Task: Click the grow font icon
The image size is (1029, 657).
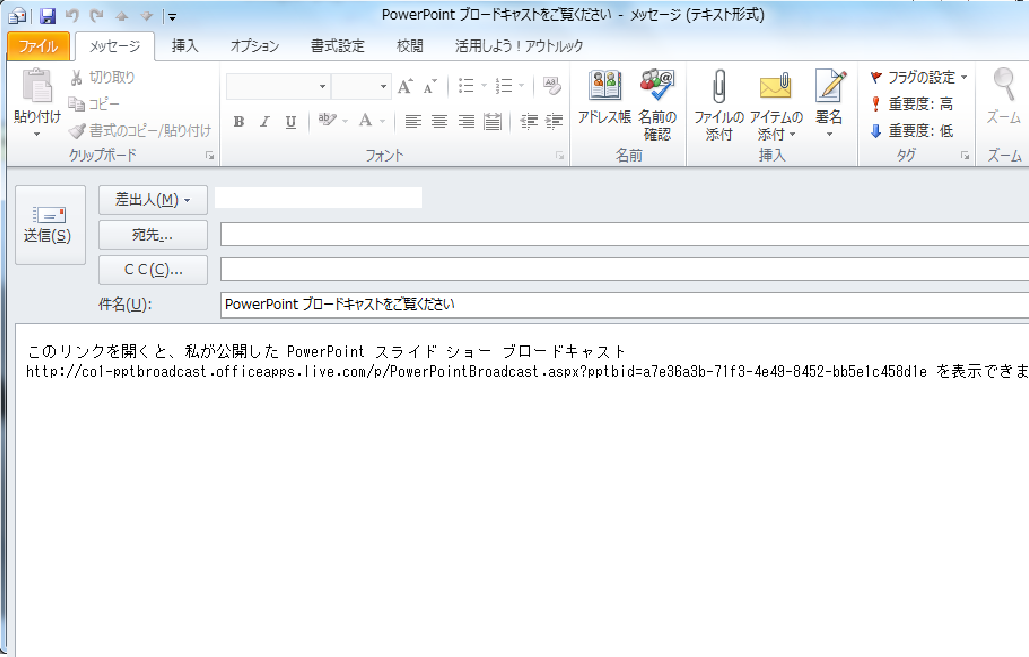Action: coord(405,86)
